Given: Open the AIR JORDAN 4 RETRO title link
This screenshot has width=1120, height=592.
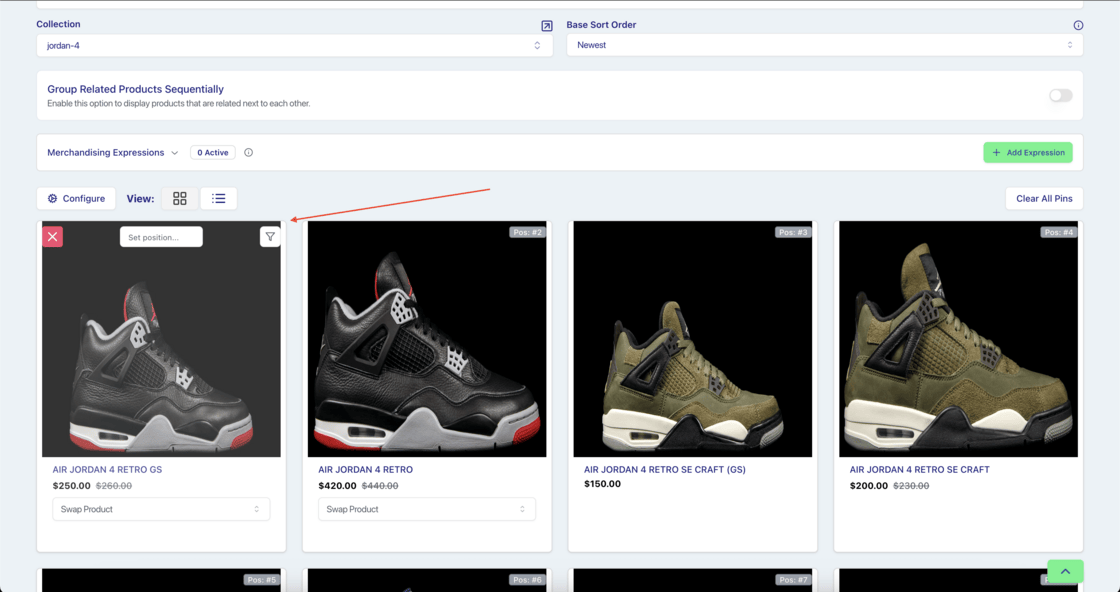Looking at the screenshot, I should pos(366,469).
